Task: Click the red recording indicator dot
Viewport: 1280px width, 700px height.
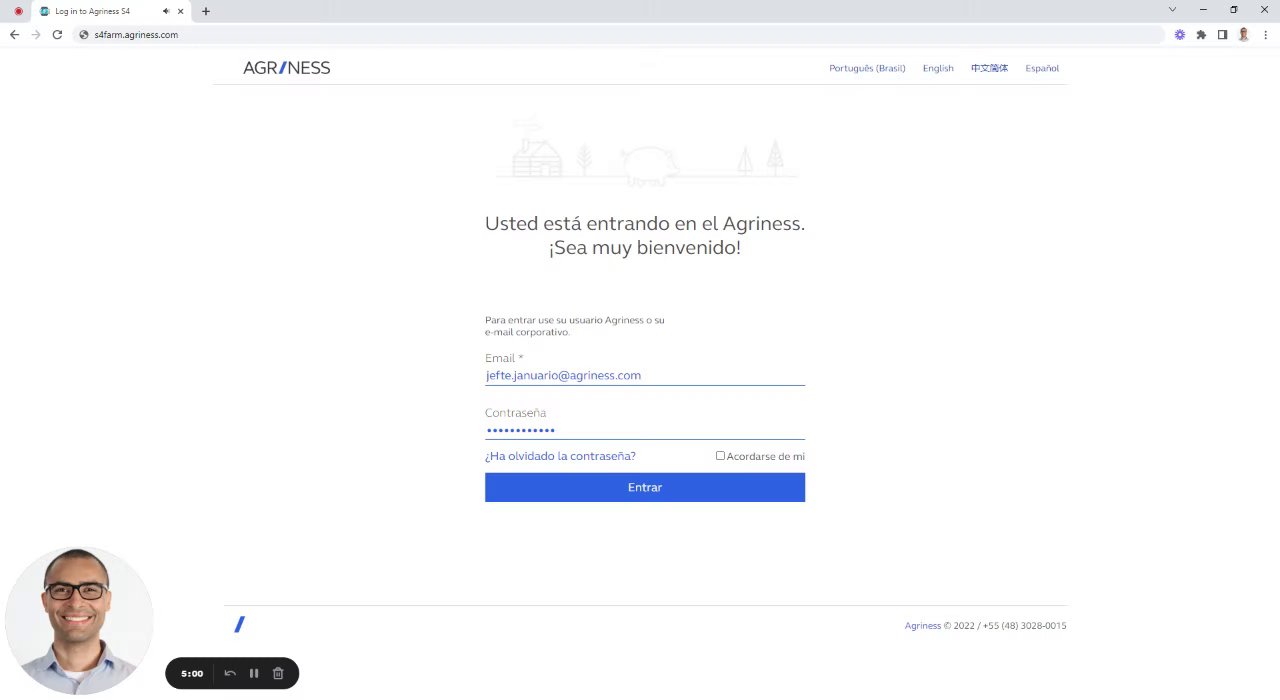Action: click(x=18, y=11)
